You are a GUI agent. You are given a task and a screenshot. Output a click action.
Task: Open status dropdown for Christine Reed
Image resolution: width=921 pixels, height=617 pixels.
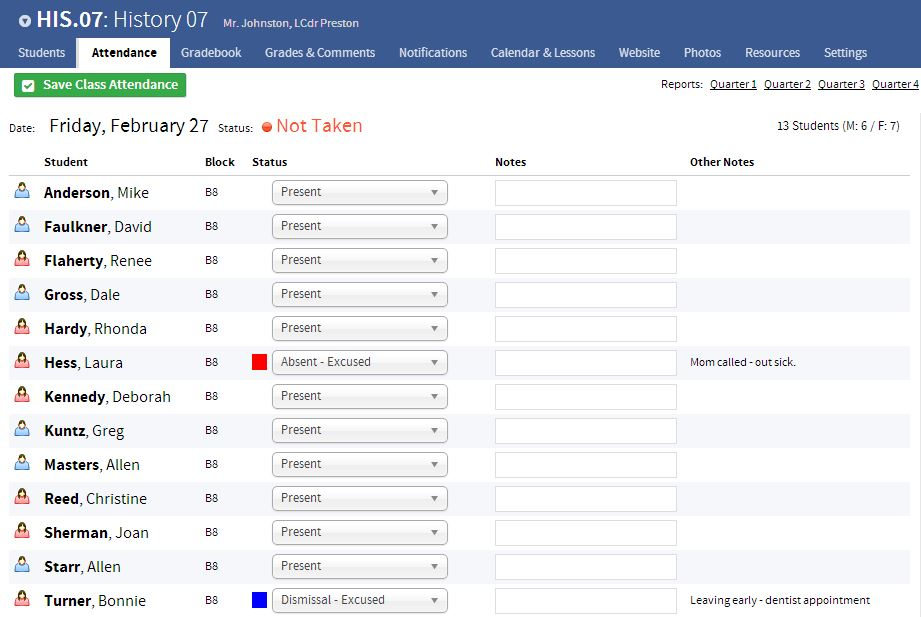359,499
